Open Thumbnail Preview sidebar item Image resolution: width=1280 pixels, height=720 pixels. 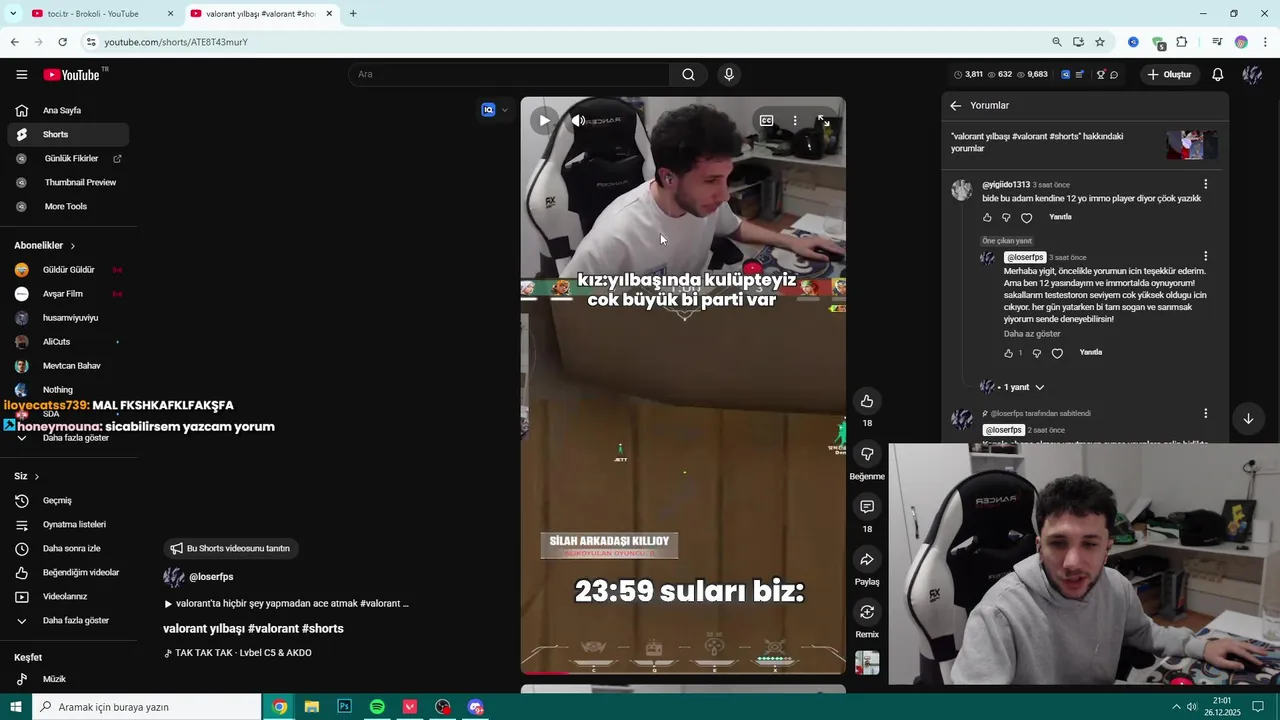pyautogui.click(x=68, y=182)
